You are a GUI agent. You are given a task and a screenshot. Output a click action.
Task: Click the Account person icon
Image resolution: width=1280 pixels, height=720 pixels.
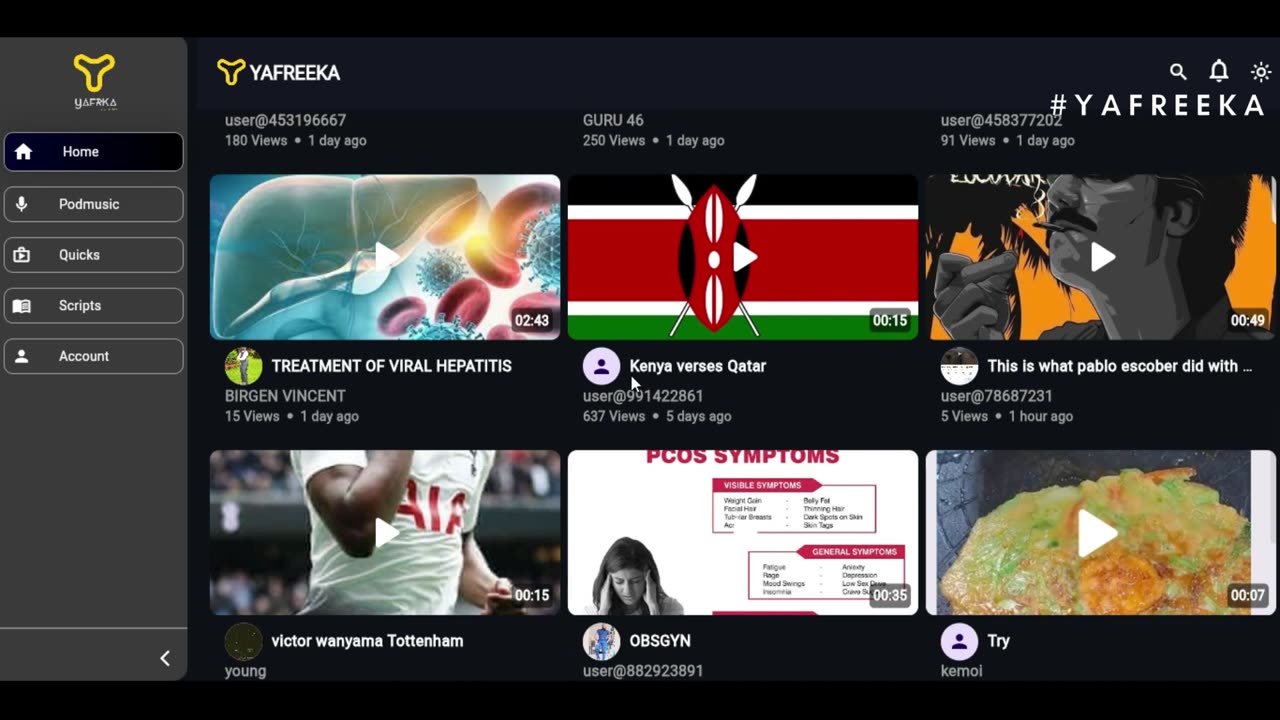[21, 356]
